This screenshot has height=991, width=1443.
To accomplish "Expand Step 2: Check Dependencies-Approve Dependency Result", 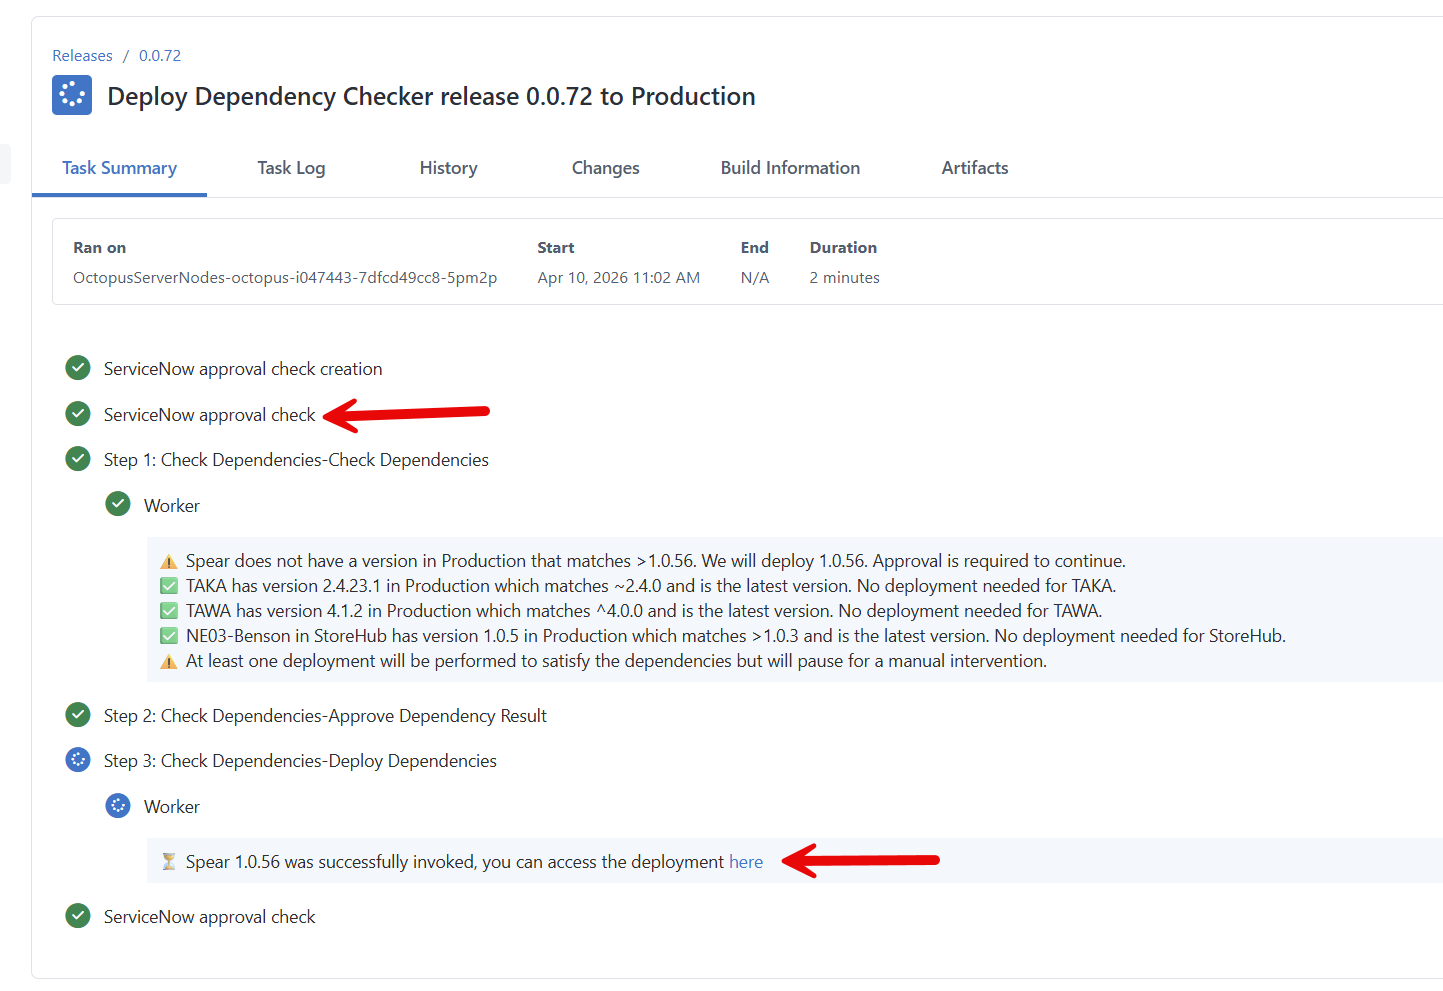I will [x=325, y=716].
